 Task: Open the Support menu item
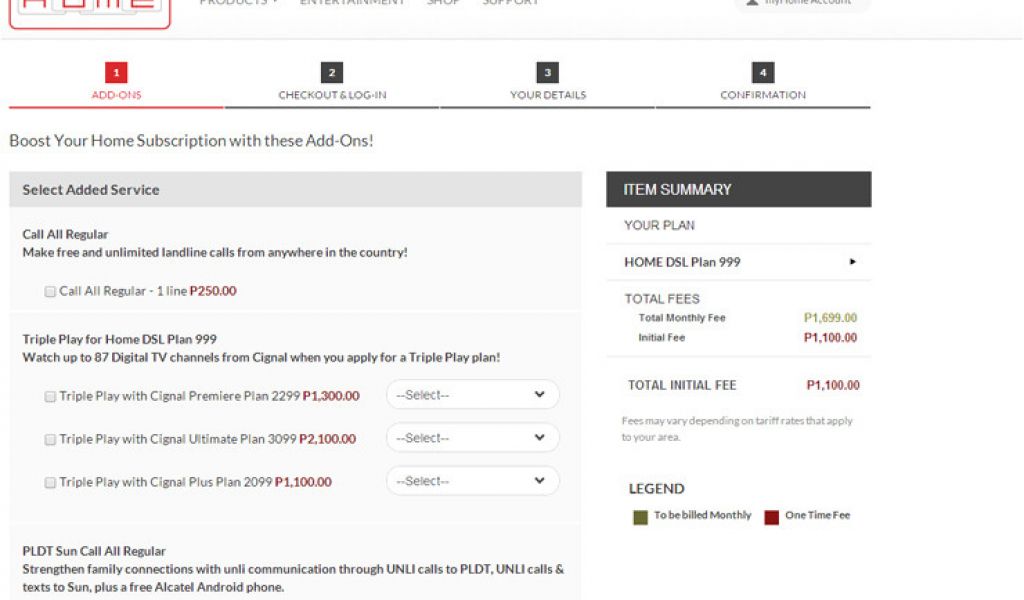[510, 3]
